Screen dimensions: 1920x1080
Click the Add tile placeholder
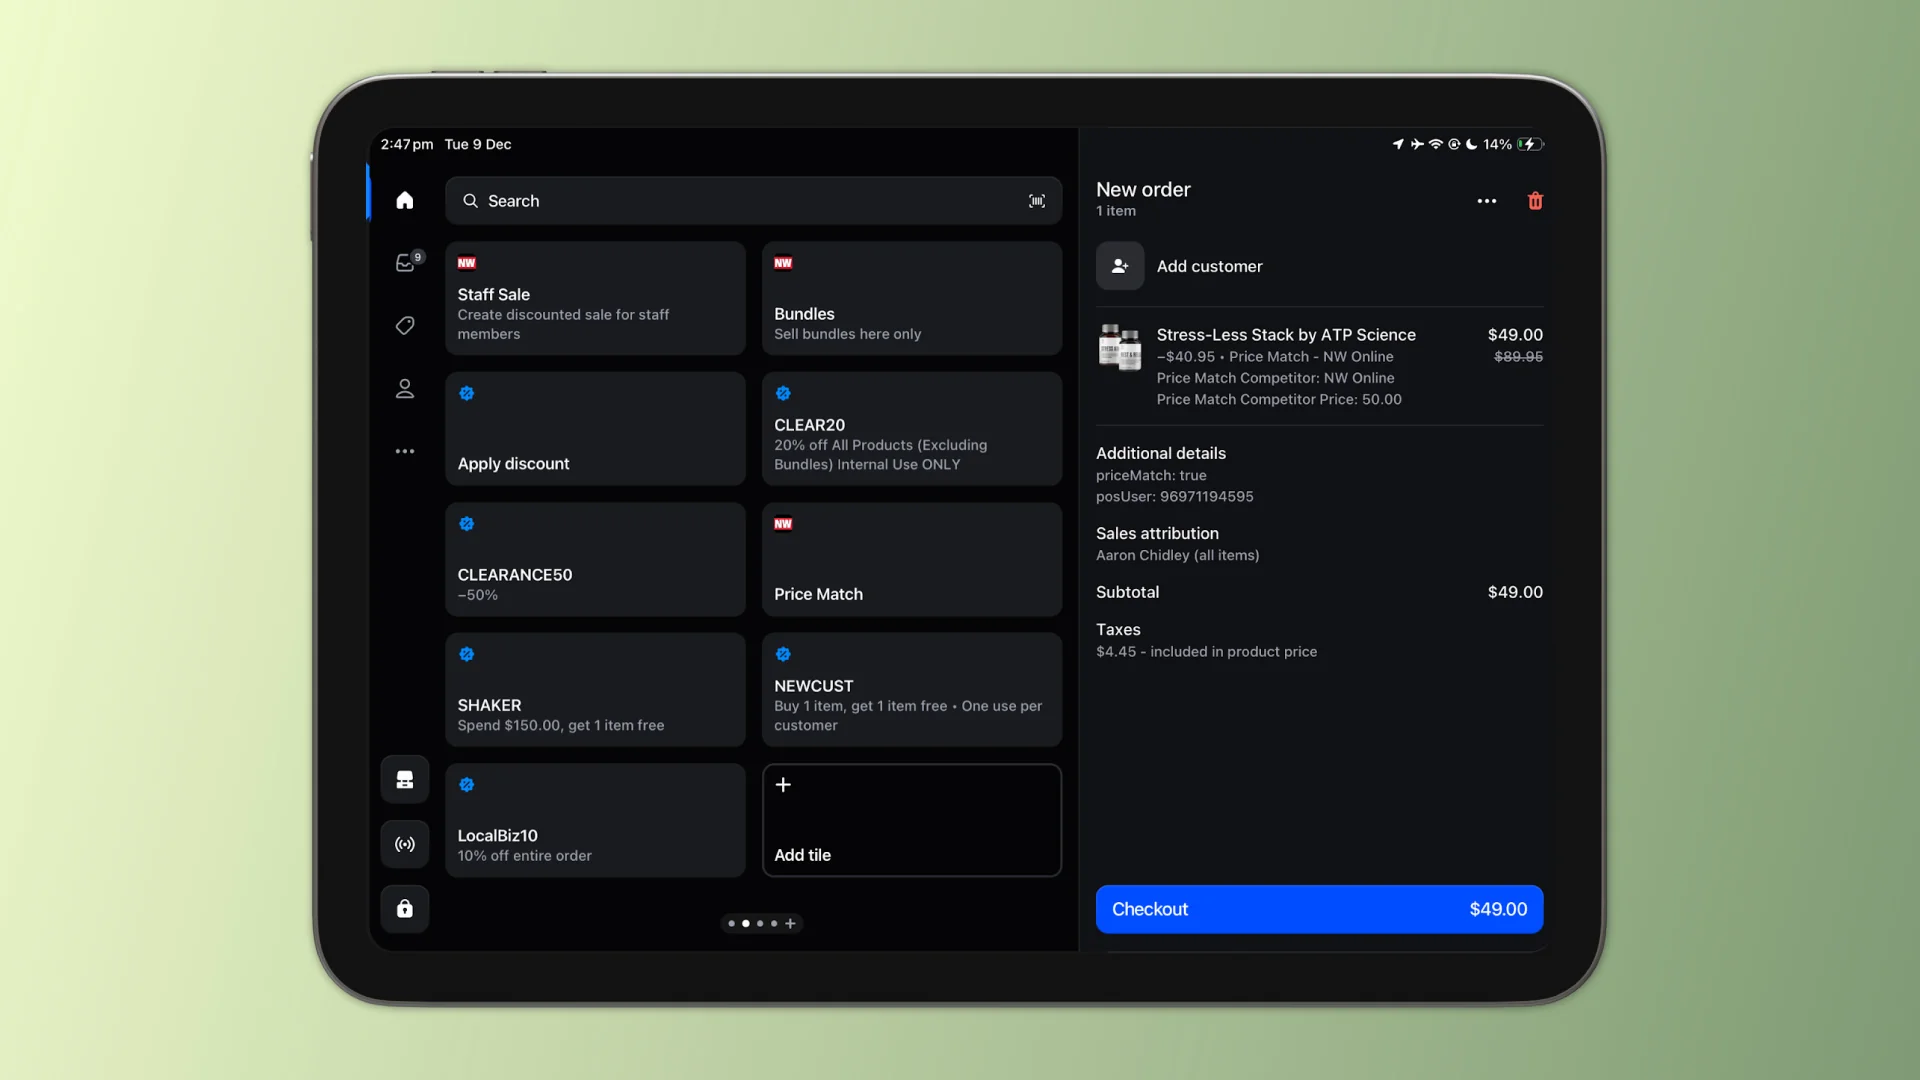(911, 820)
